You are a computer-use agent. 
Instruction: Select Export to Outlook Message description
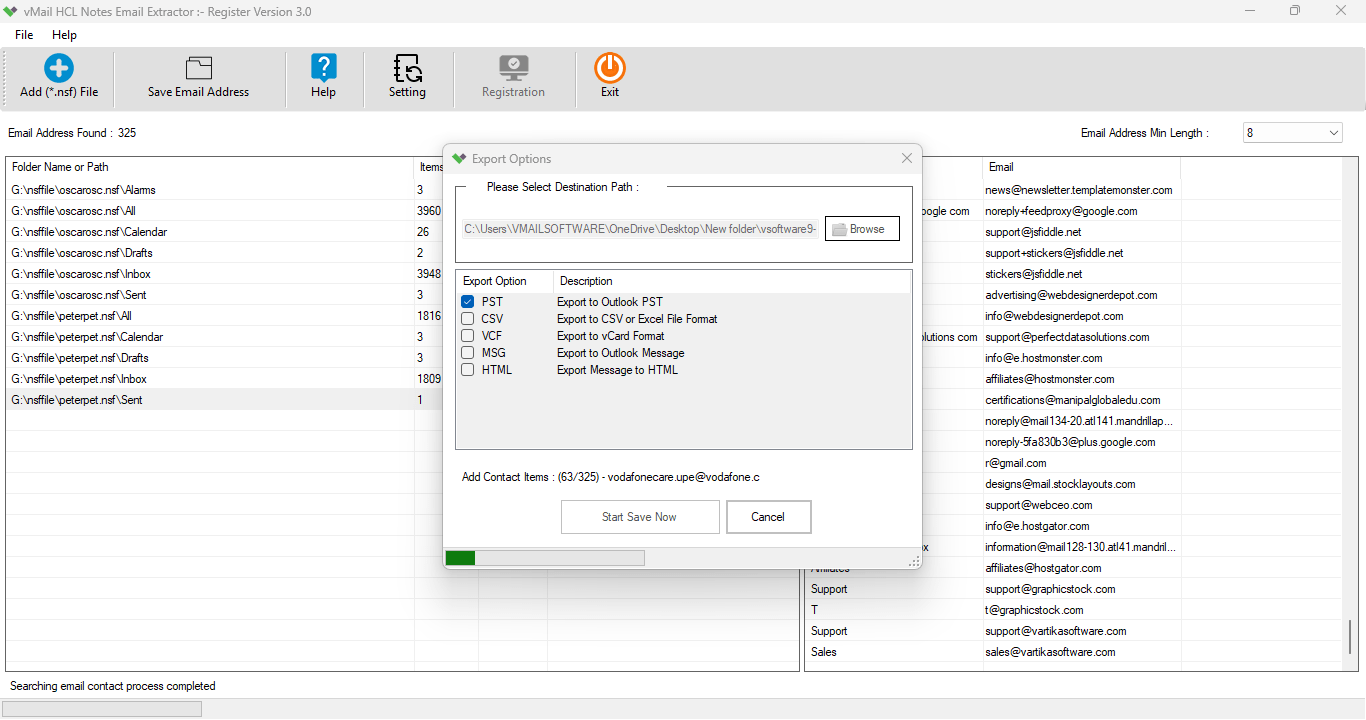(621, 353)
